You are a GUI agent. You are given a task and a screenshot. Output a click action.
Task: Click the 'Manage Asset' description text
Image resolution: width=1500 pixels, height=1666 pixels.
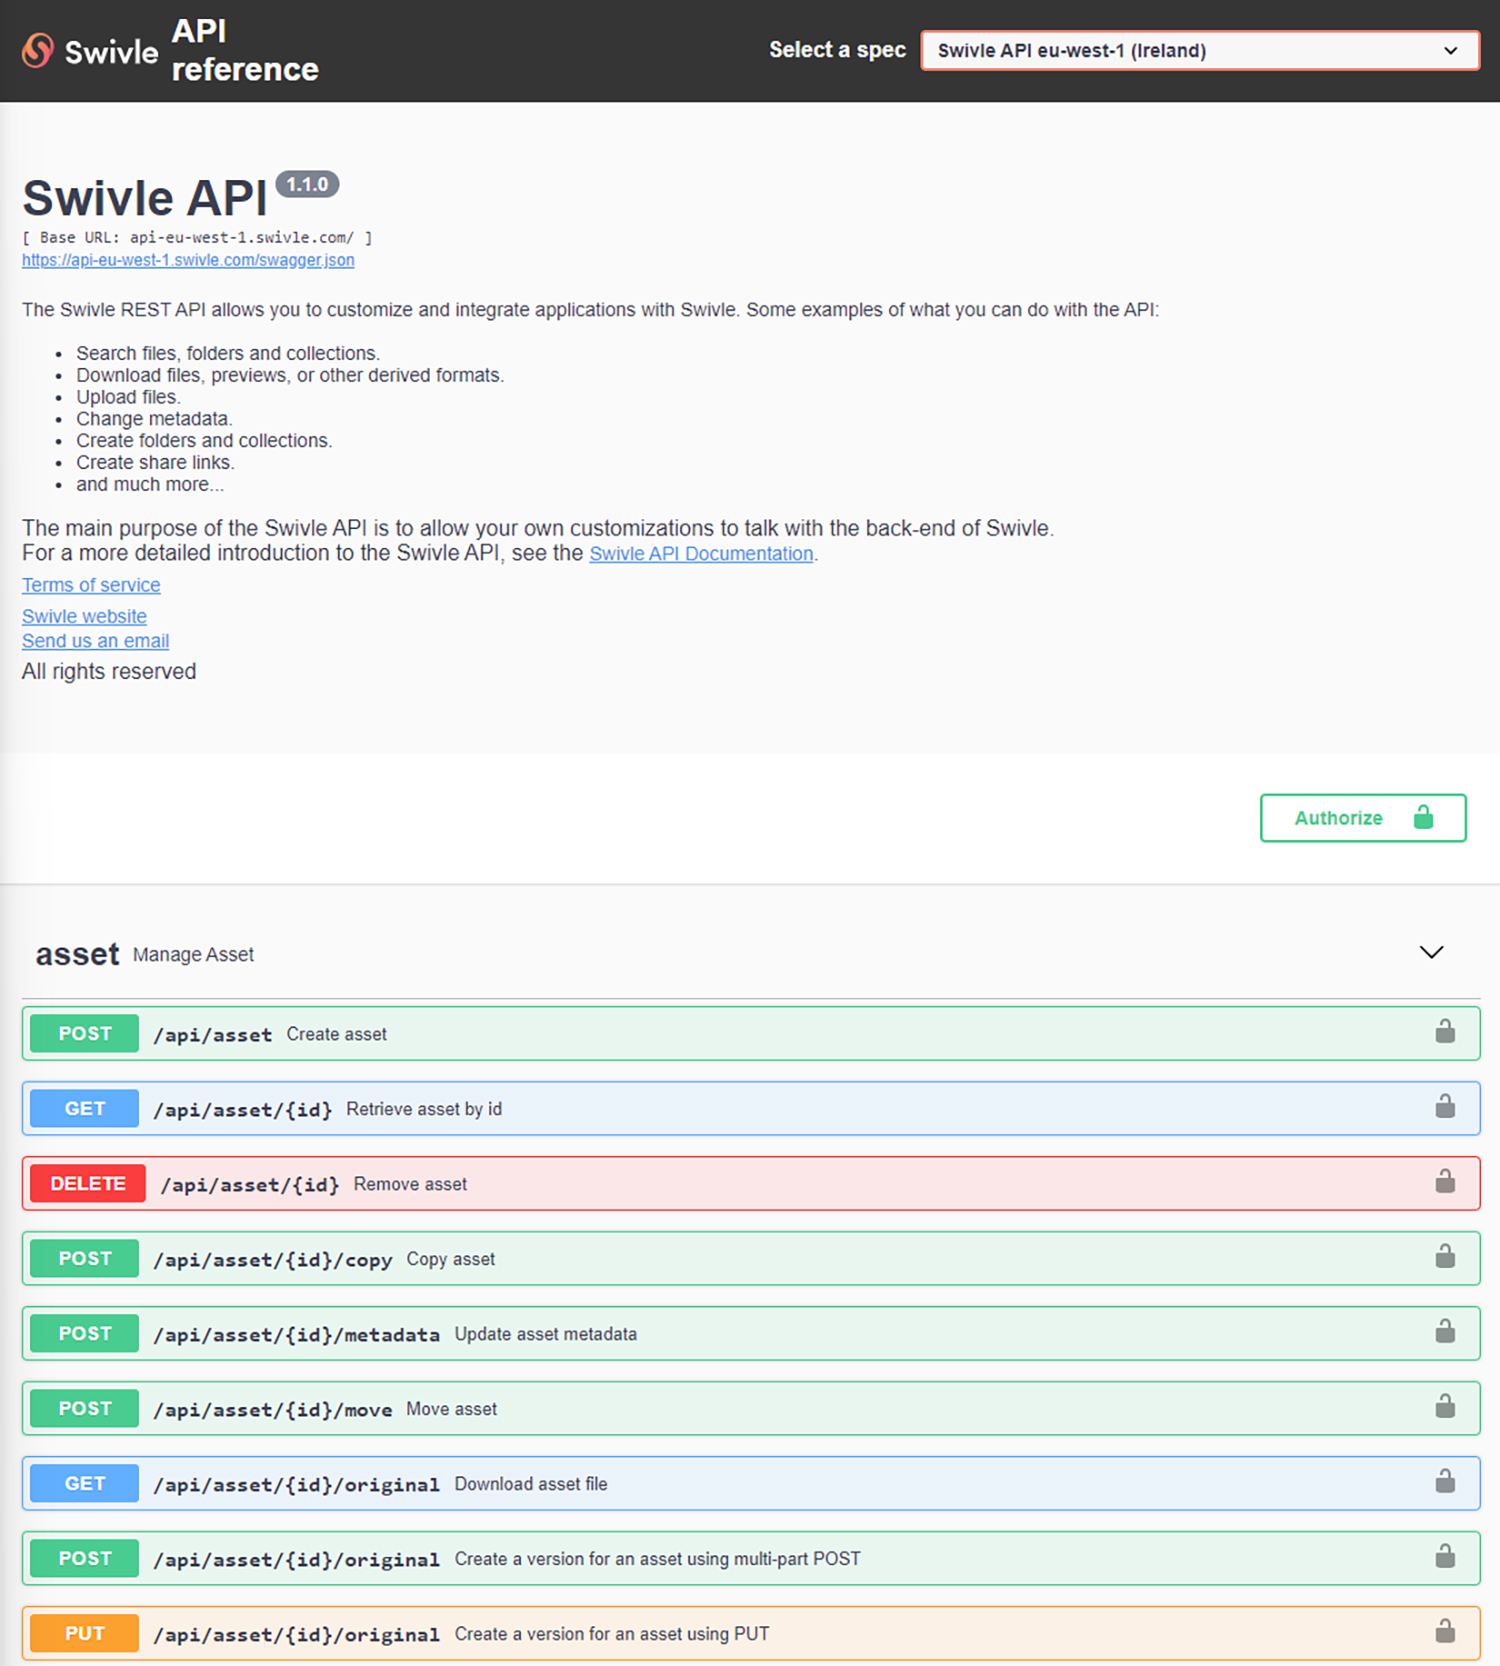(x=193, y=955)
